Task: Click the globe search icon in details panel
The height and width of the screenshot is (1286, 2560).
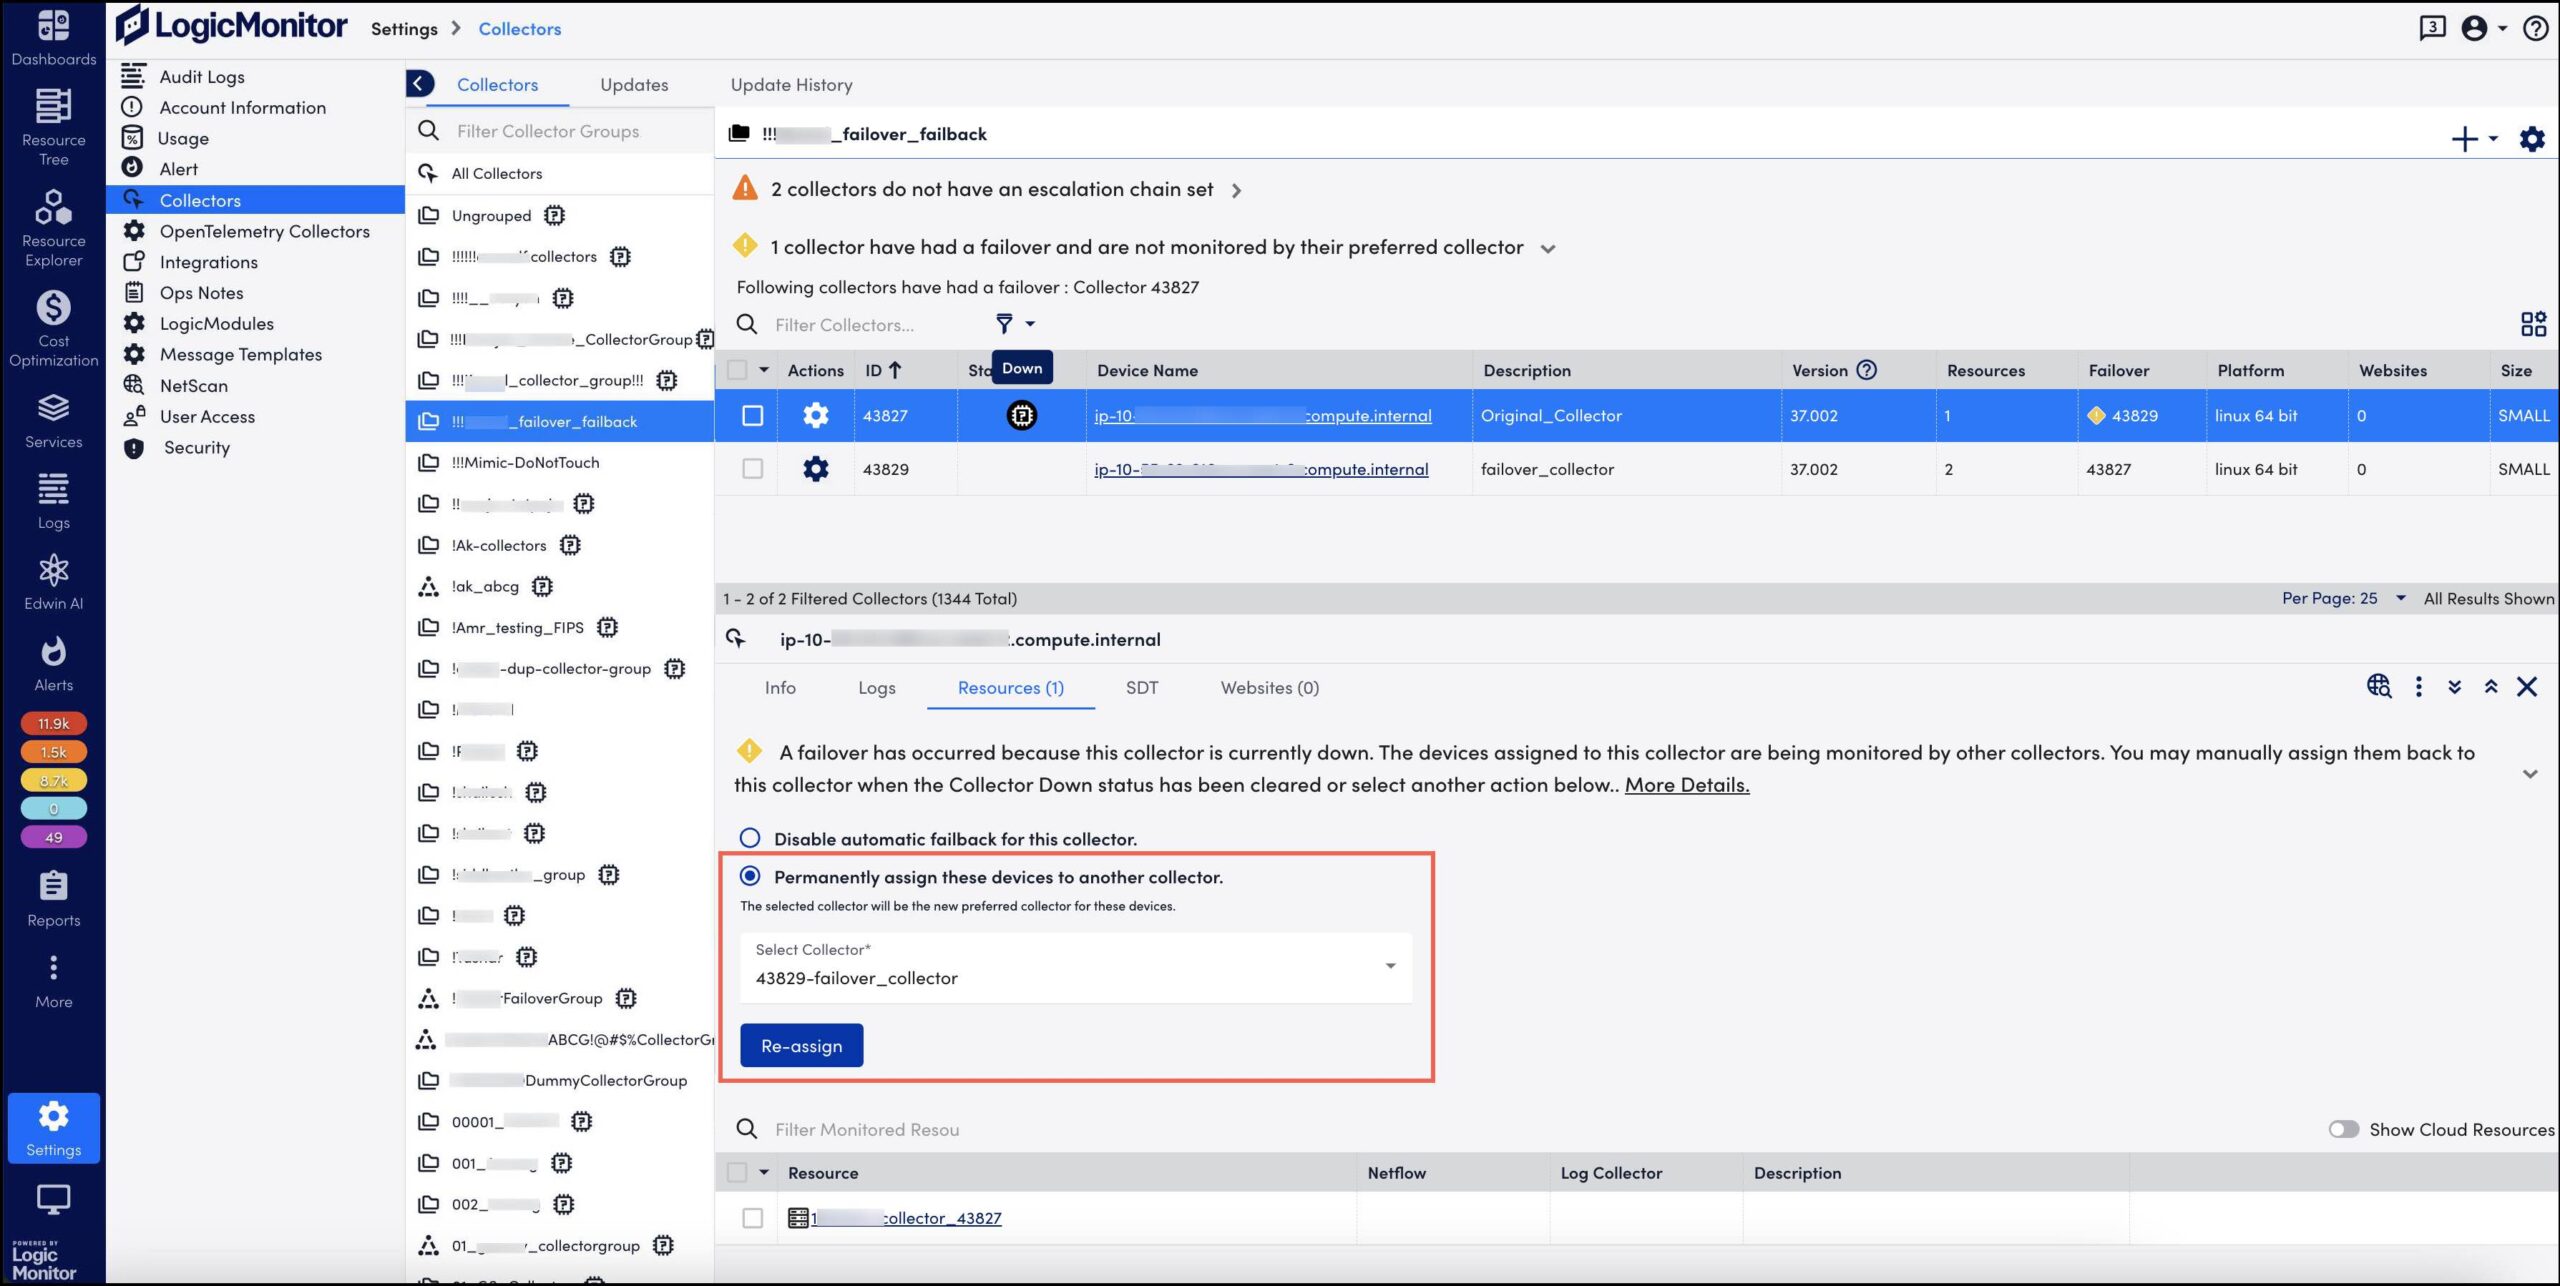Action: tap(2378, 686)
